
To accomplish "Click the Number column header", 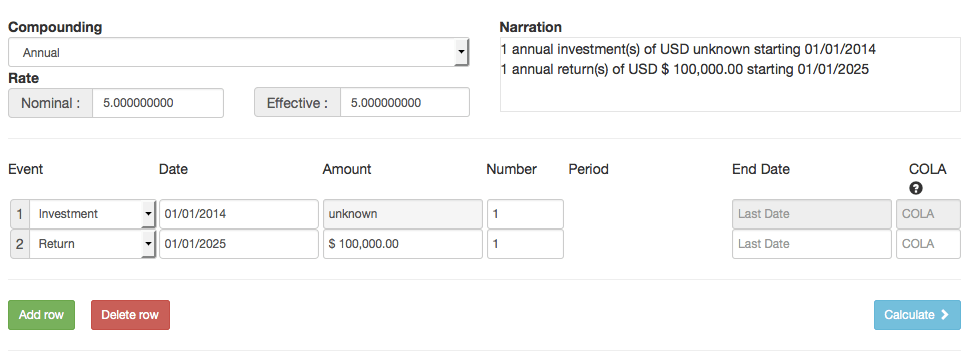I will [512, 169].
